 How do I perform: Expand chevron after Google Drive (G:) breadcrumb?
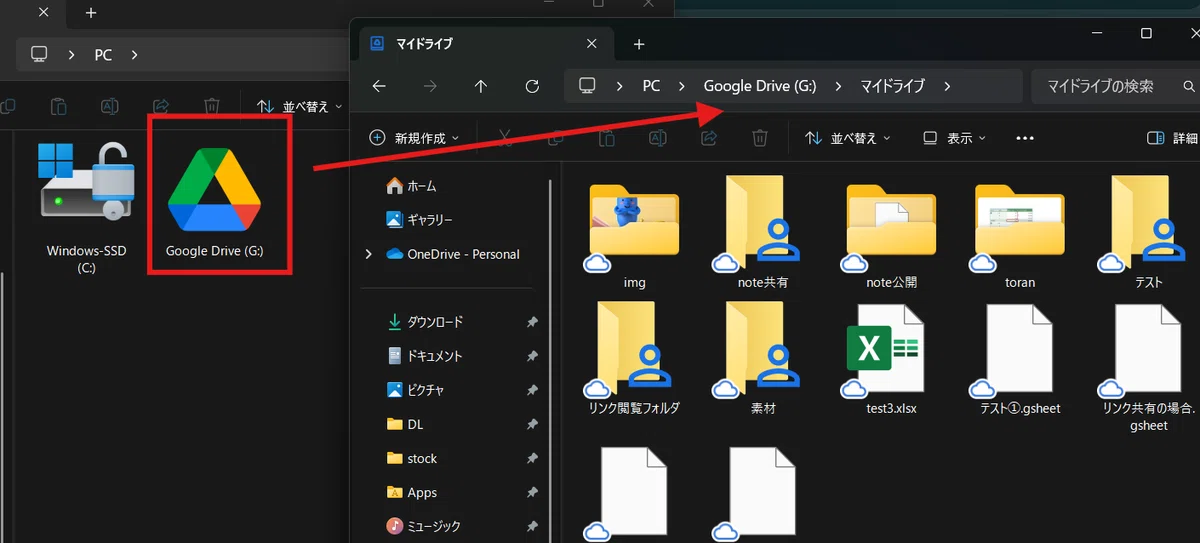pos(838,86)
